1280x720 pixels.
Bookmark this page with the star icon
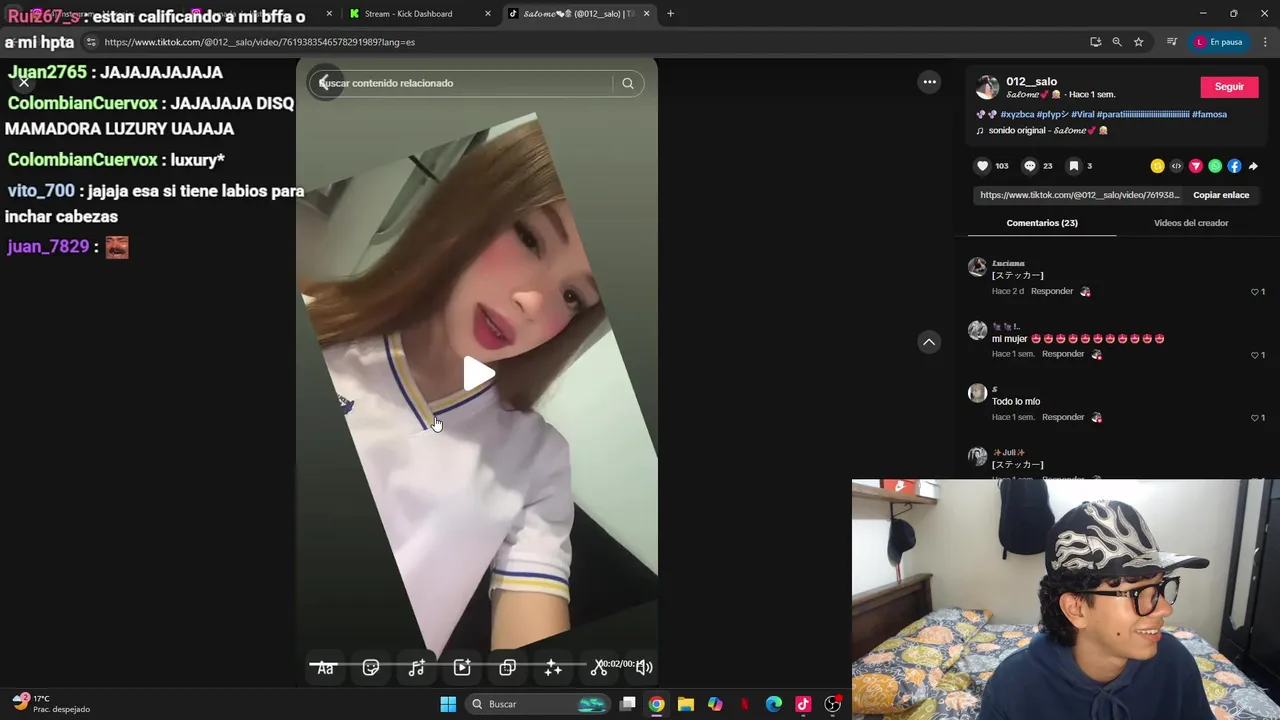[x=1138, y=42]
